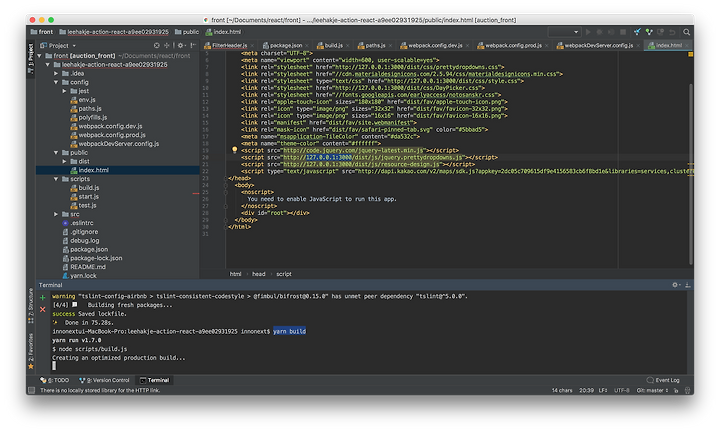Click the hide Terminal panel icon
The height and width of the screenshot is (432, 720).
click(x=688, y=285)
